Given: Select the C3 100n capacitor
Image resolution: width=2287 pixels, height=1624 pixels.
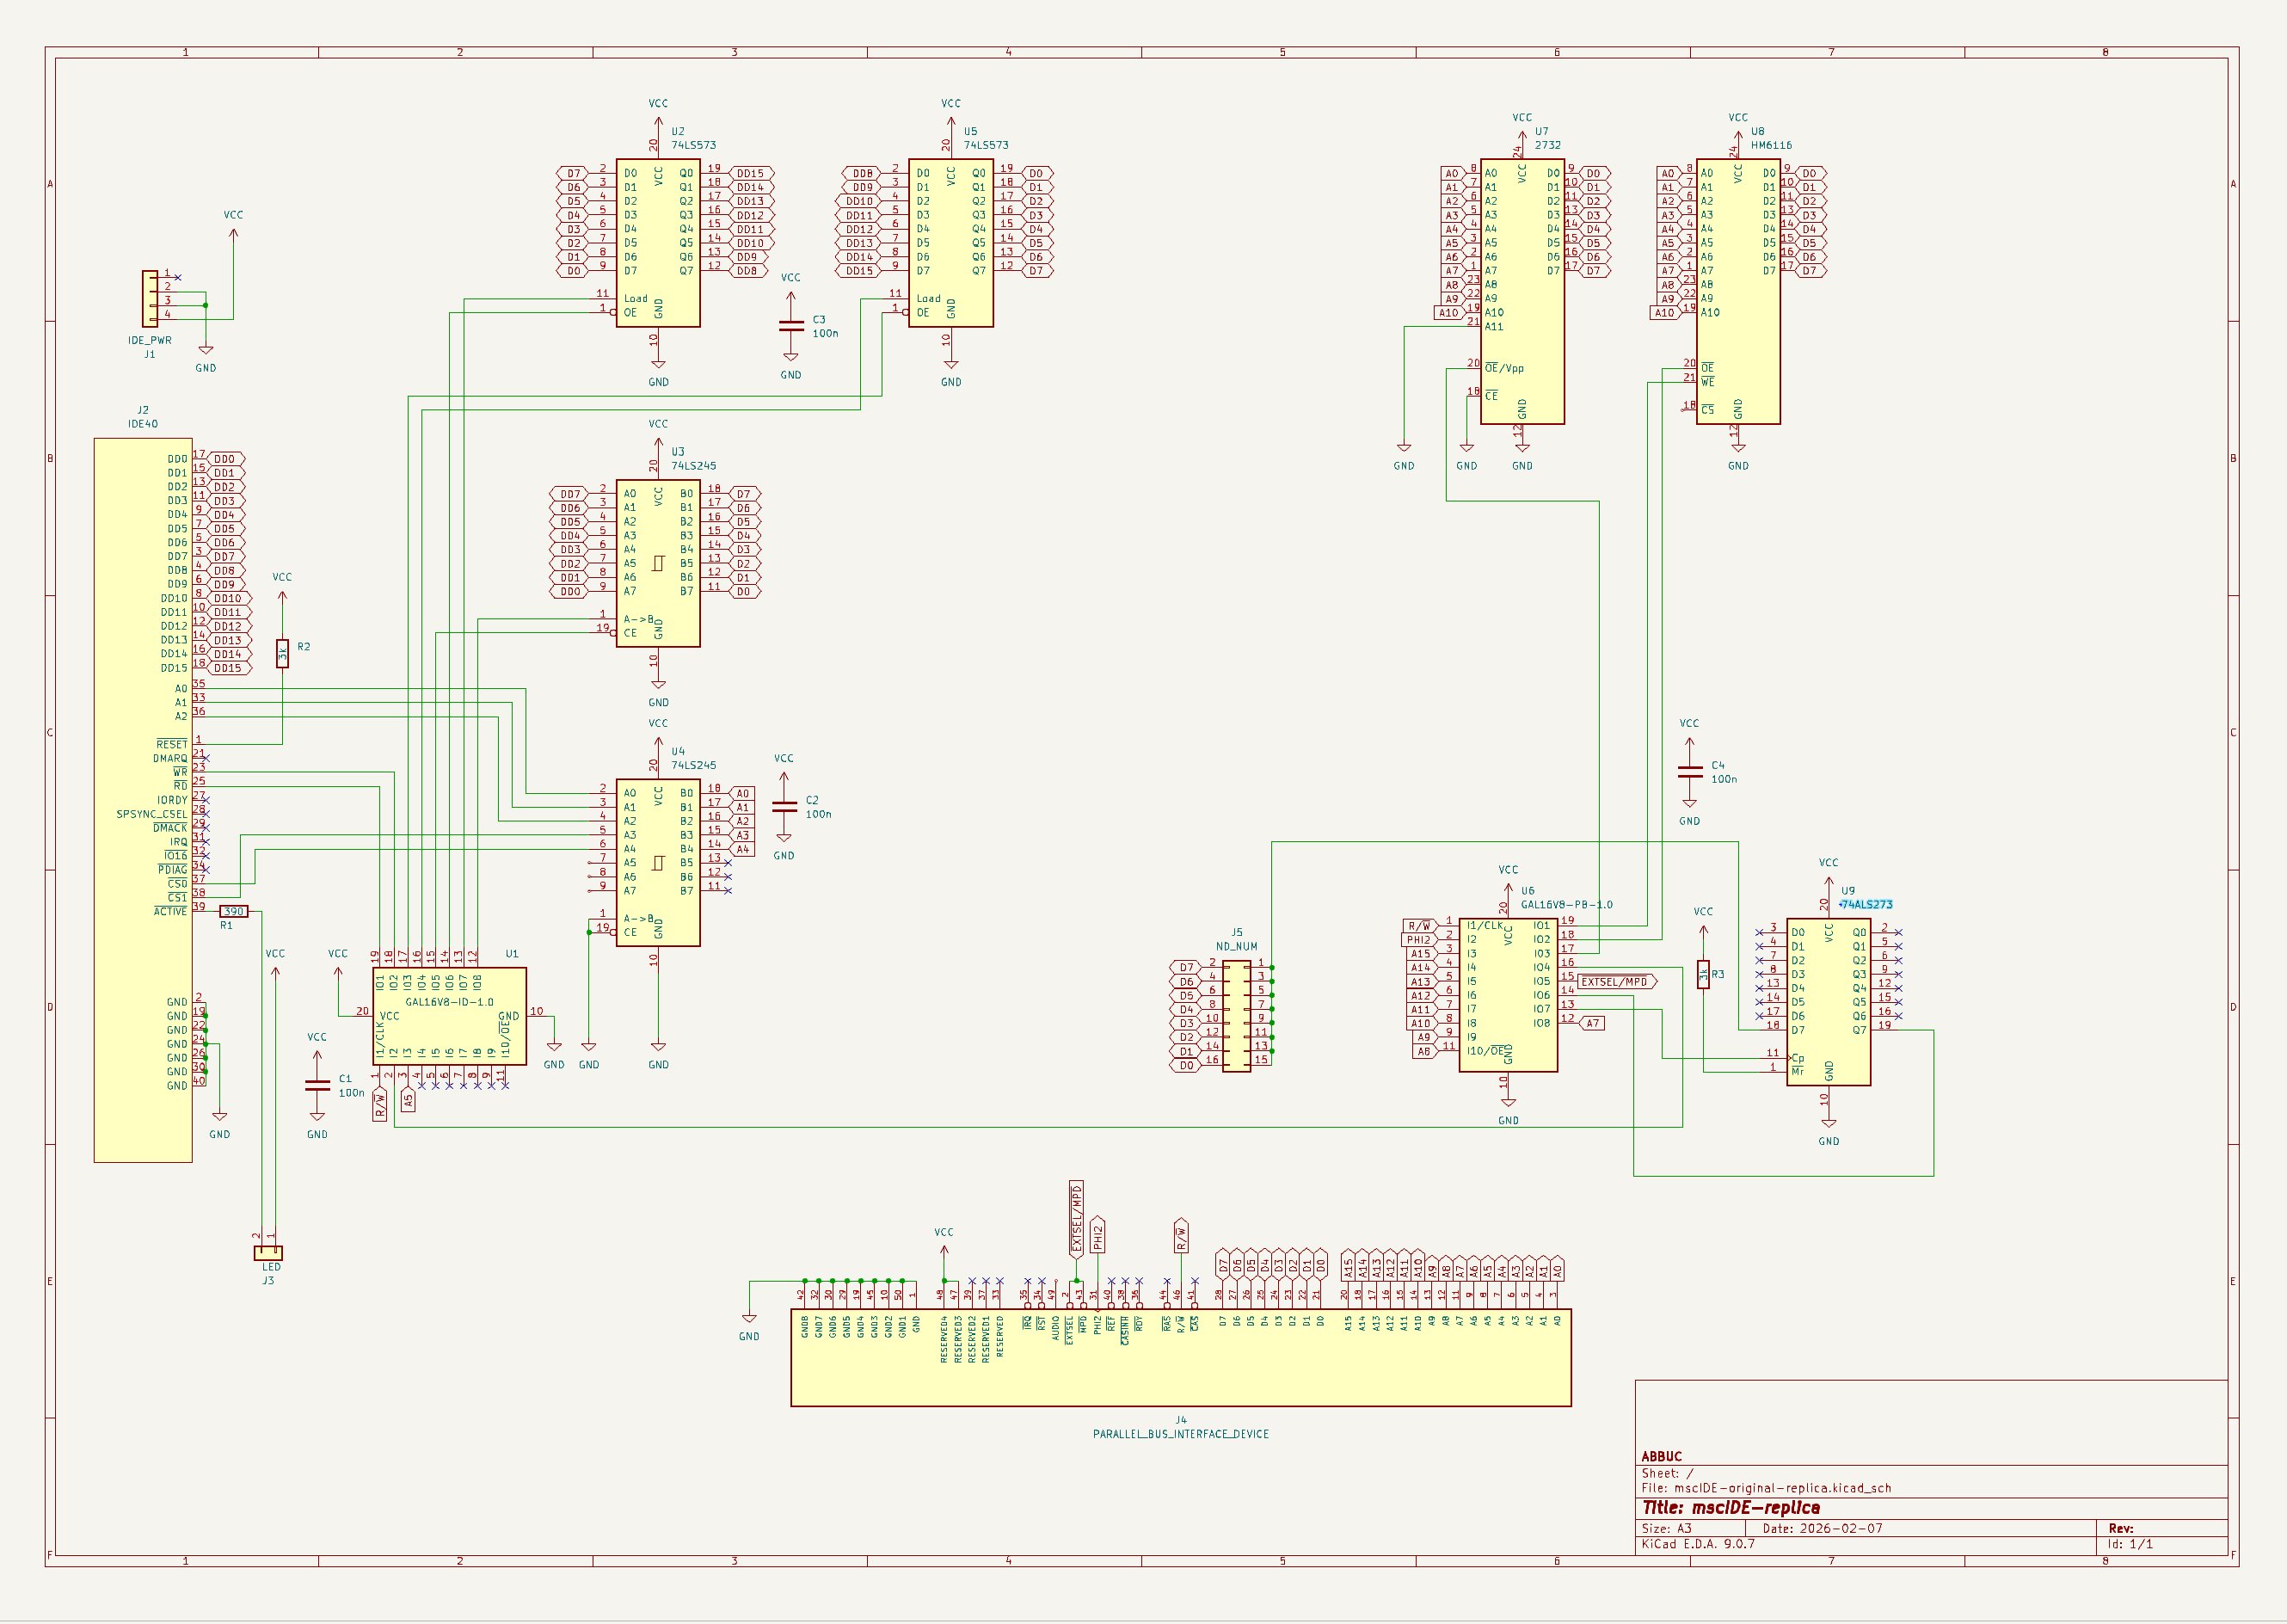Looking at the screenshot, I should coord(790,325).
